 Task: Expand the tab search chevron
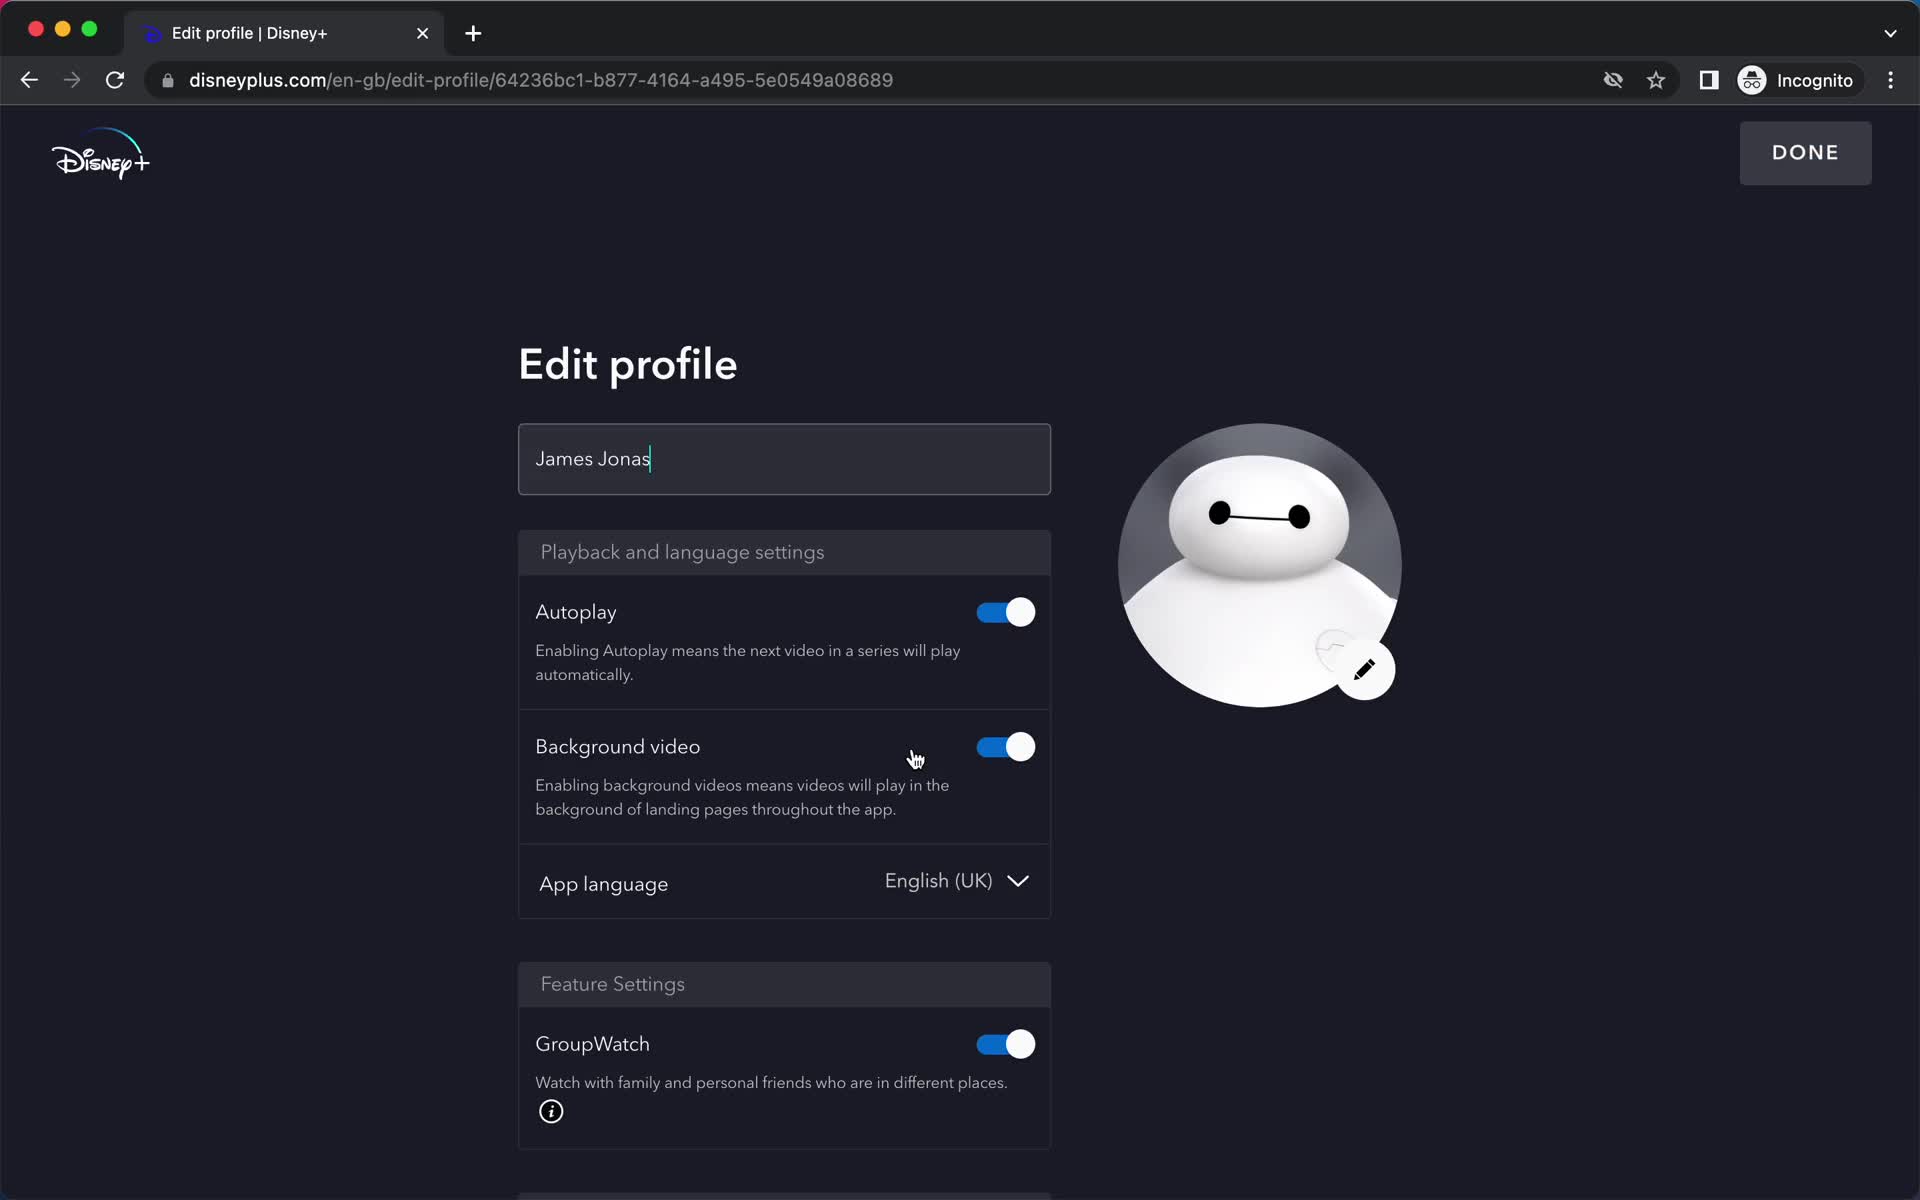(1890, 33)
